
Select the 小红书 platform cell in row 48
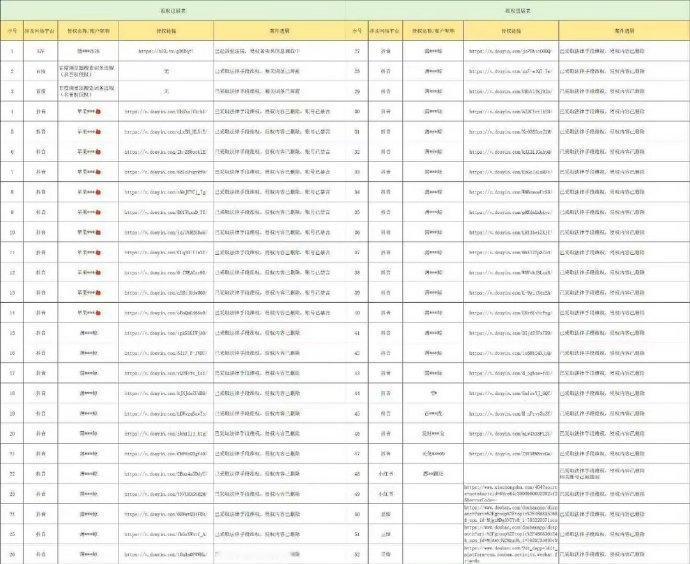[385, 474]
